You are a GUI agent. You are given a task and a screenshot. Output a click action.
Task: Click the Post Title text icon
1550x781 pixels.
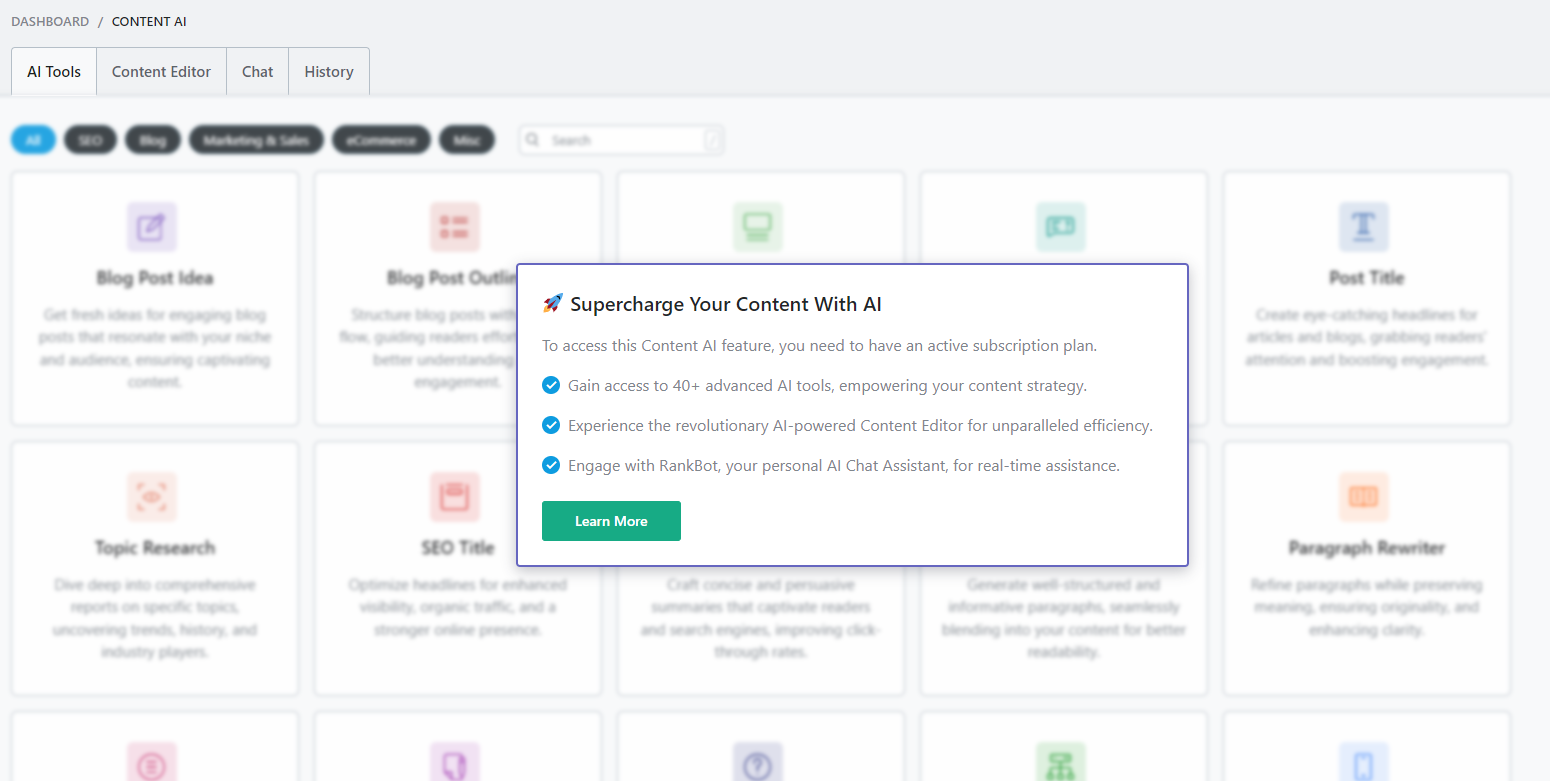(1364, 227)
